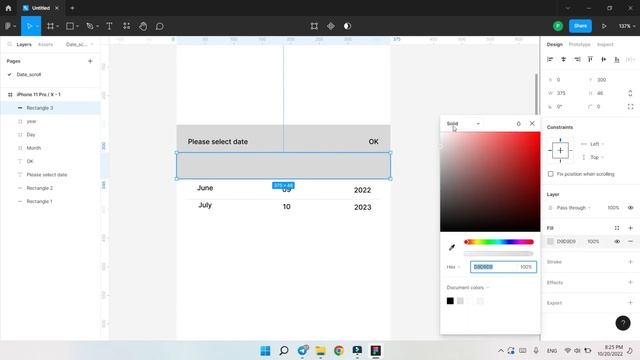
Task: Select the black document color swatch
Action: [450, 301]
